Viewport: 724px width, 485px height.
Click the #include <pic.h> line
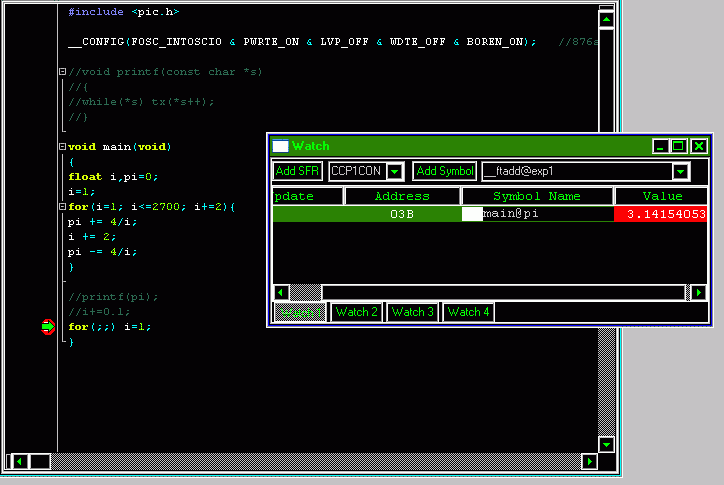pos(124,12)
